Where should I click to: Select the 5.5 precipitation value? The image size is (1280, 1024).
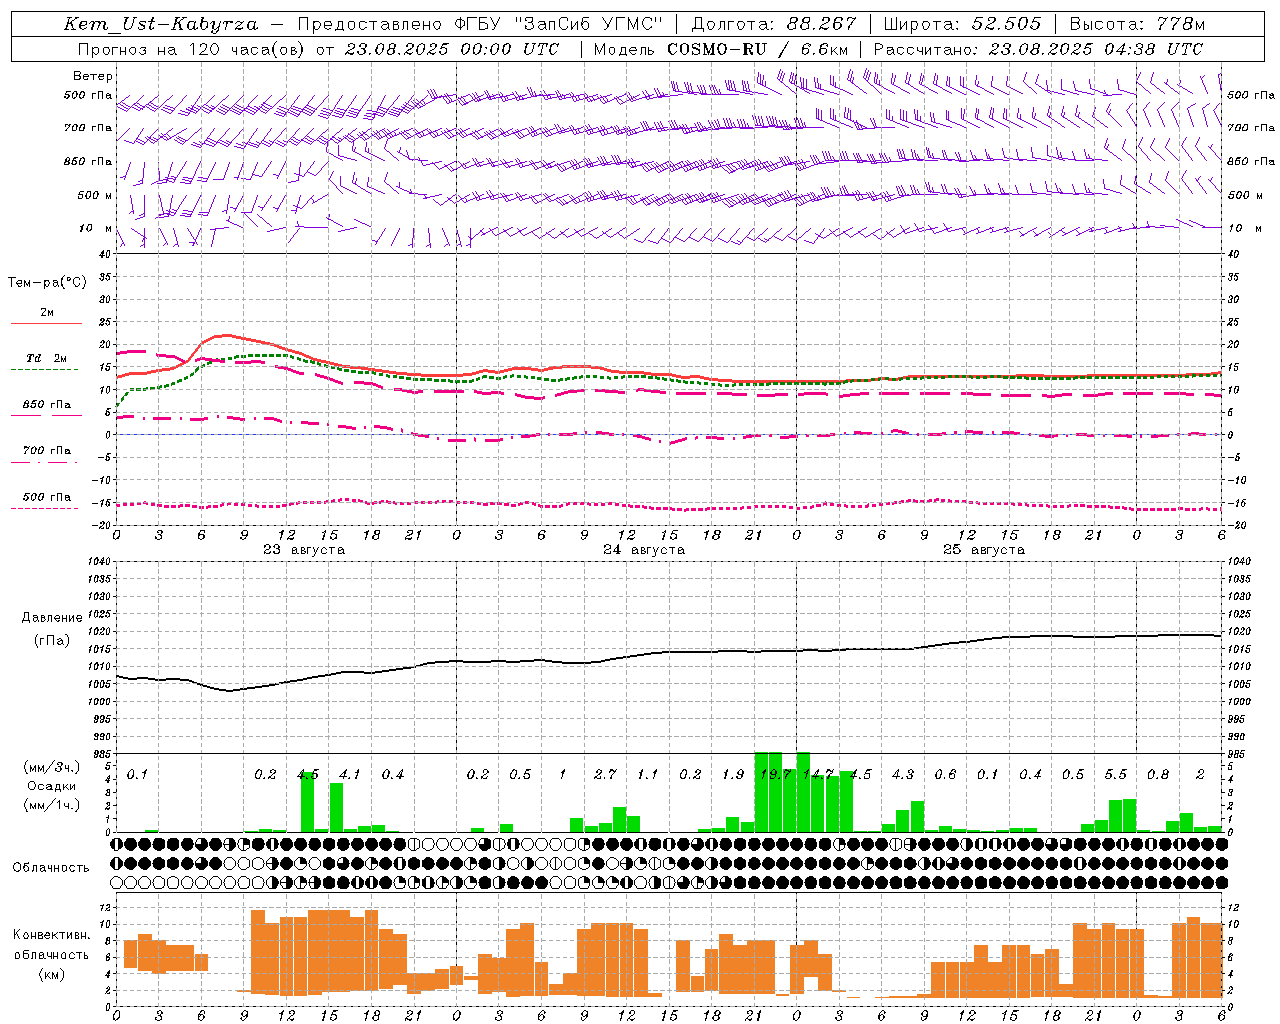(x=1115, y=774)
